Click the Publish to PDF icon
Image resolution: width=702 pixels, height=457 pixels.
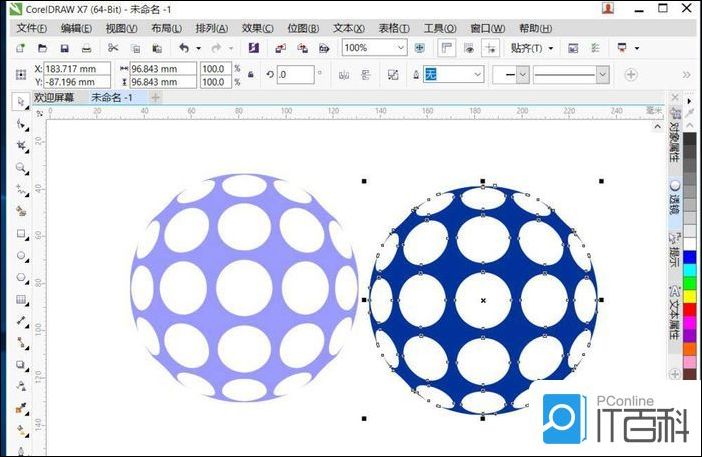324,48
